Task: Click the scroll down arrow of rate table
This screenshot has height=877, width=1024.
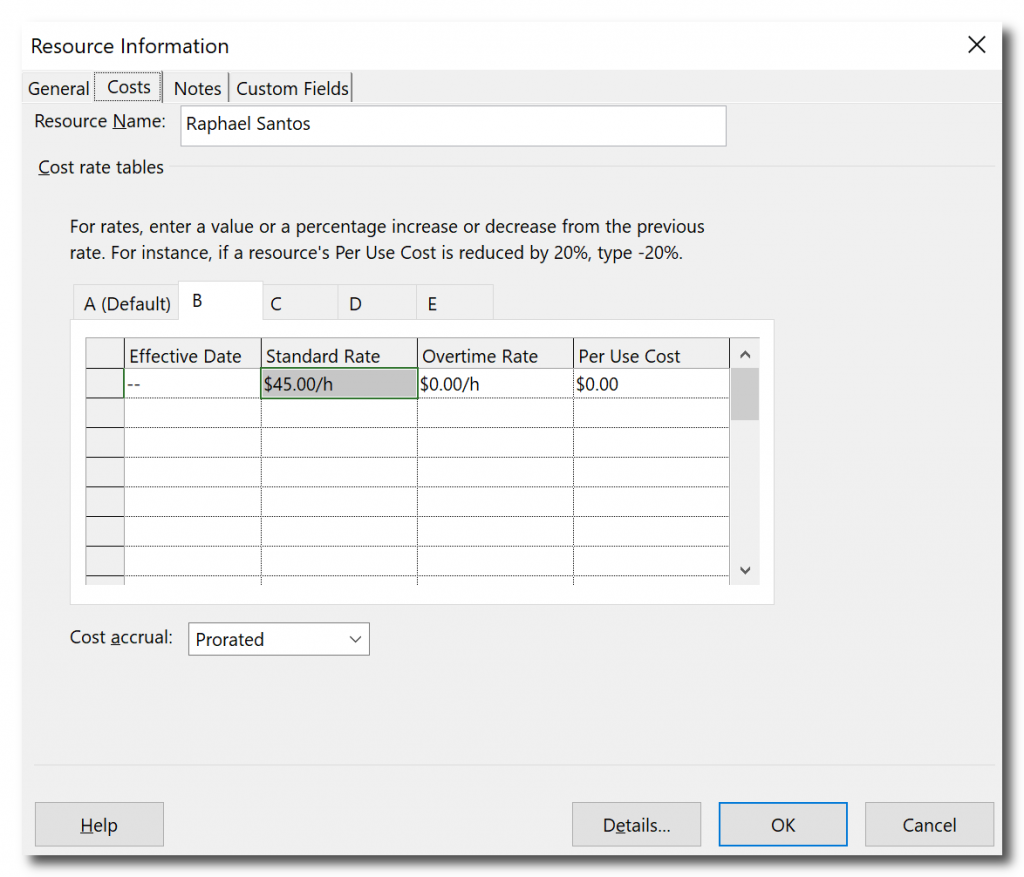Action: (744, 570)
